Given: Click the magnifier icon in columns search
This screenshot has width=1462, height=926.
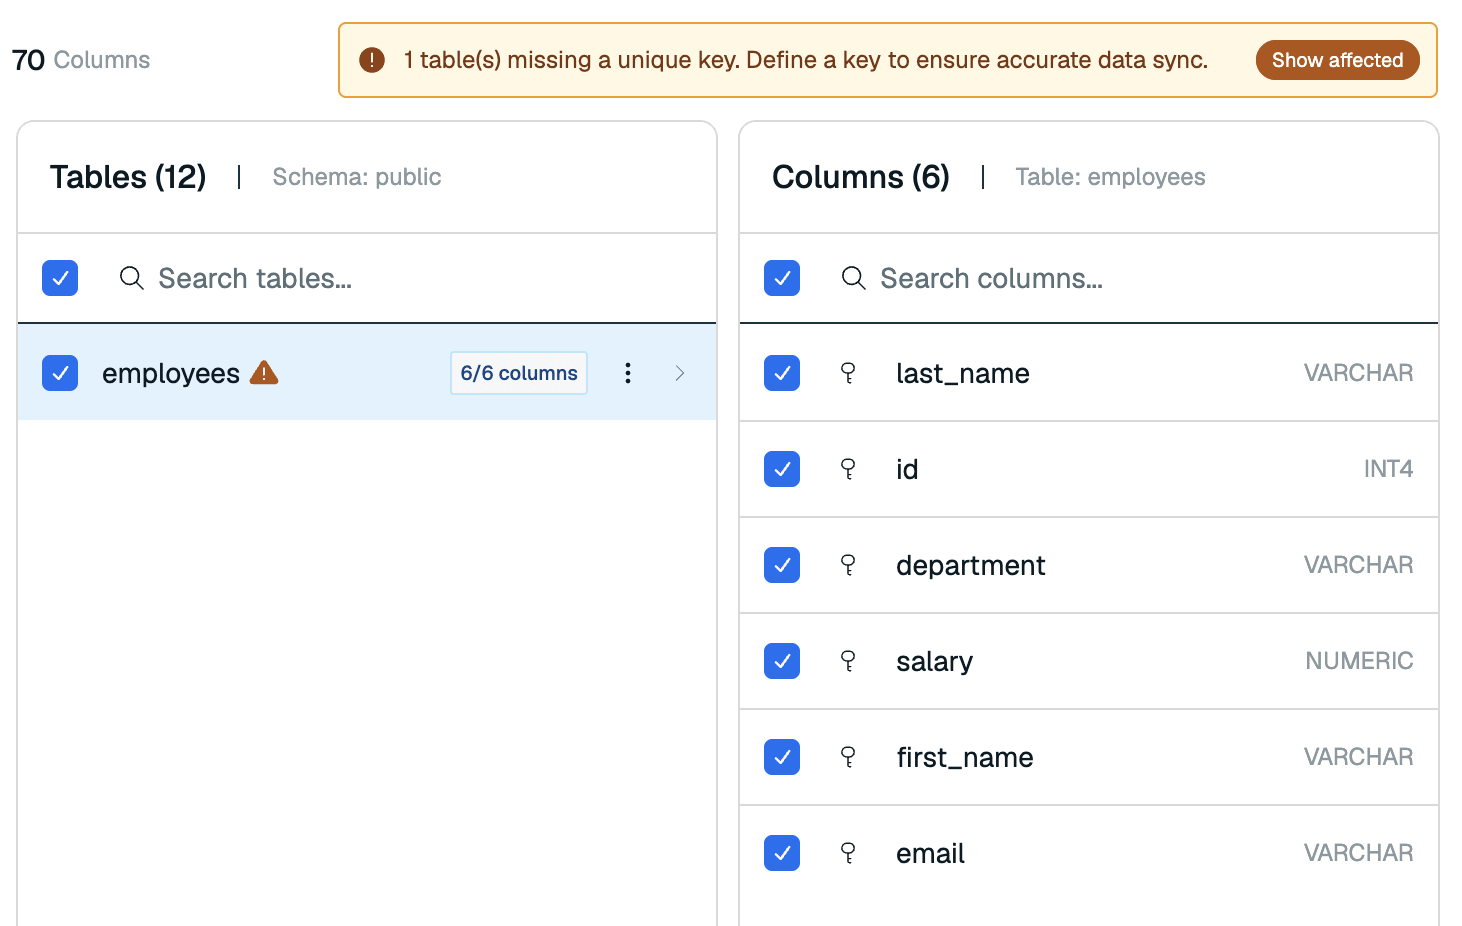Looking at the screenshot, I should 854,278.
